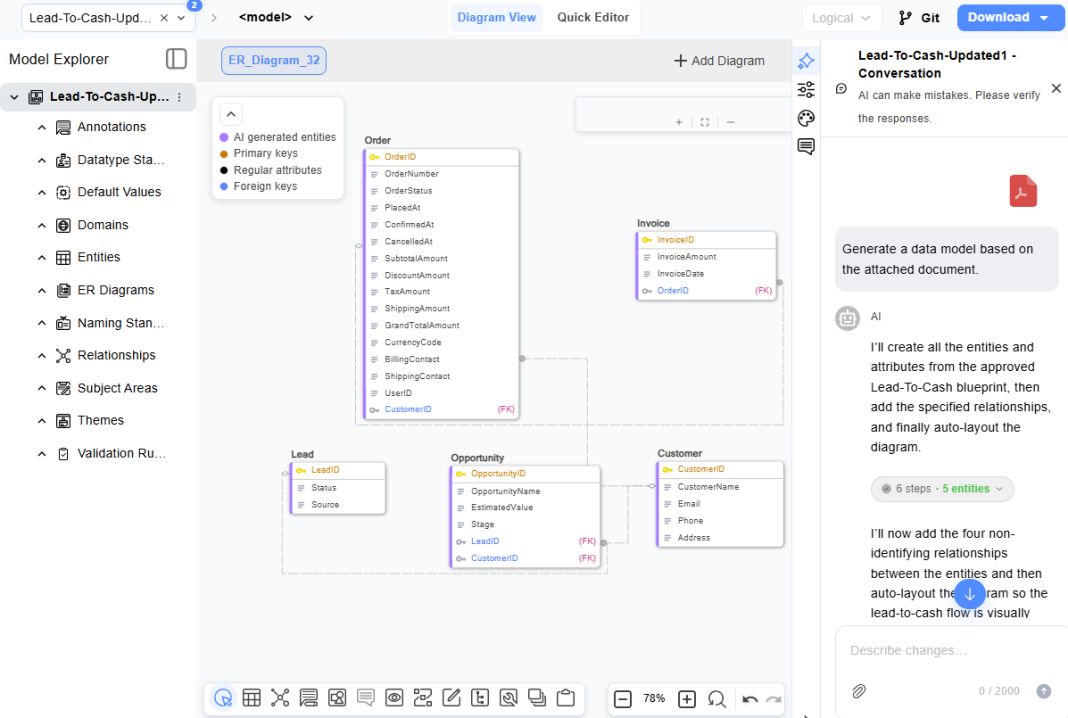Click the send message arrow button
The height and width of the screenshot is (718, 1068).
(x=1043, y=691)
